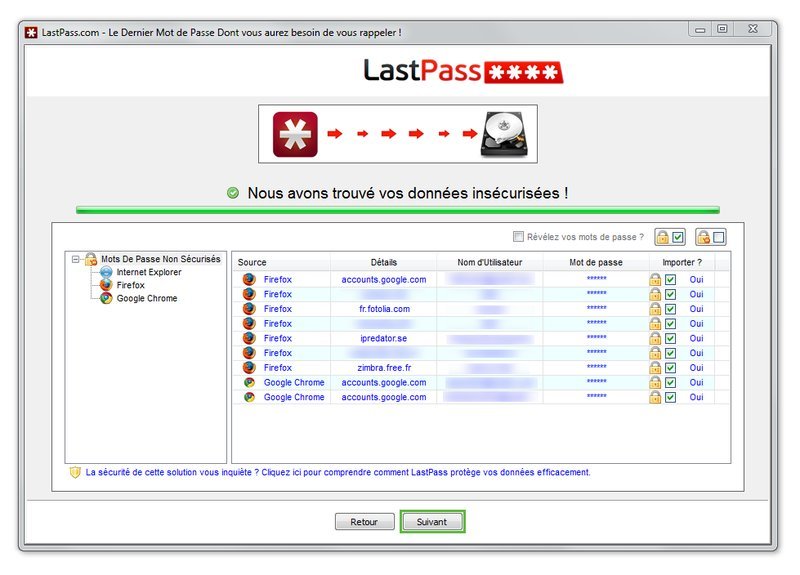Click the Google Chrome icon in the left tree
The image size is (800, 575).
pos(106,298)
